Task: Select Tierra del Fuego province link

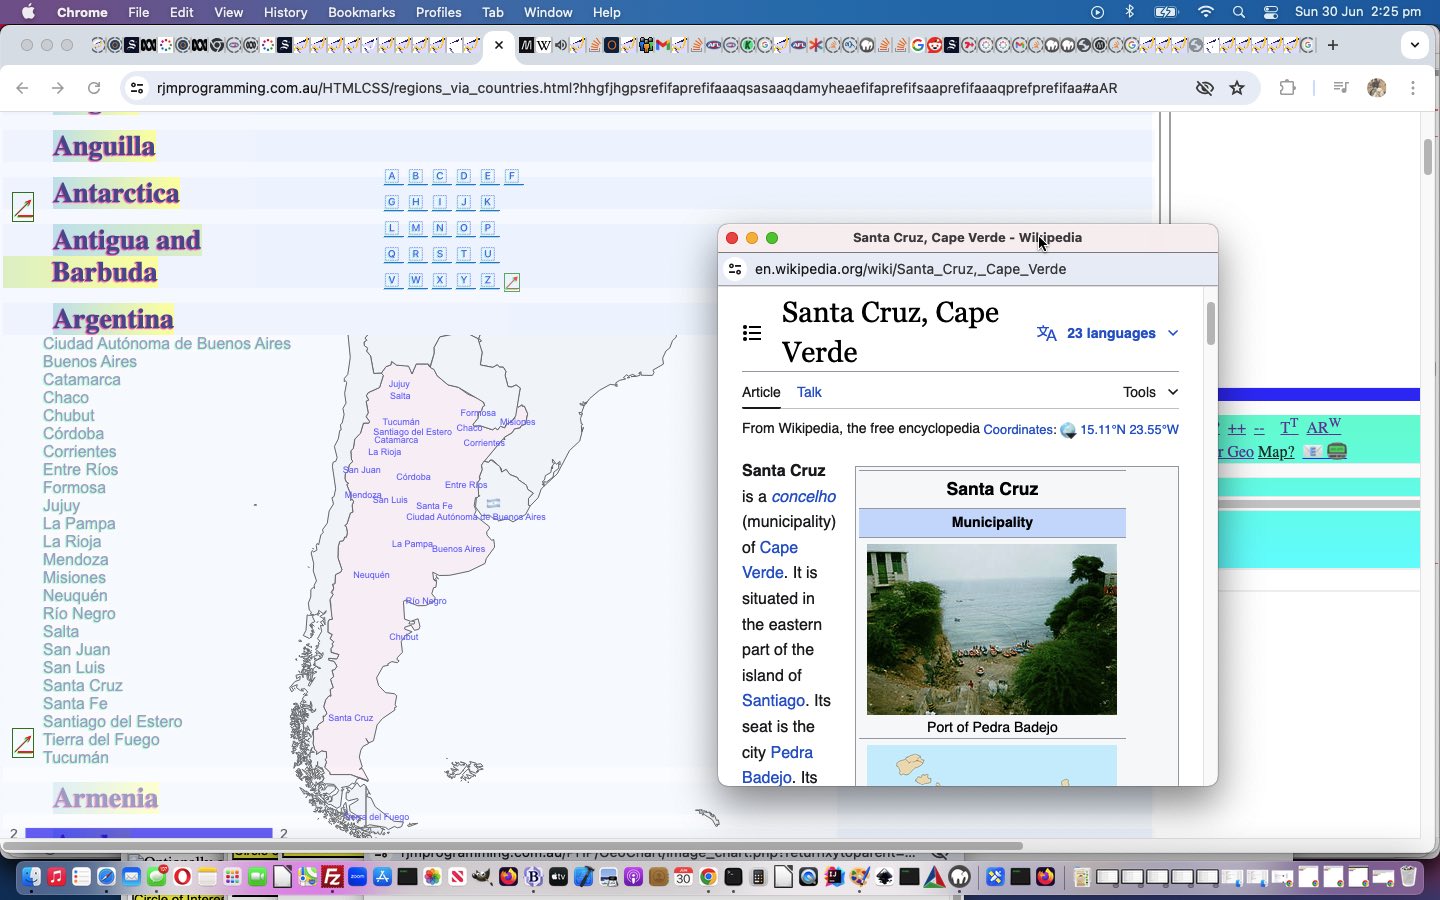Action: point(101,740)
